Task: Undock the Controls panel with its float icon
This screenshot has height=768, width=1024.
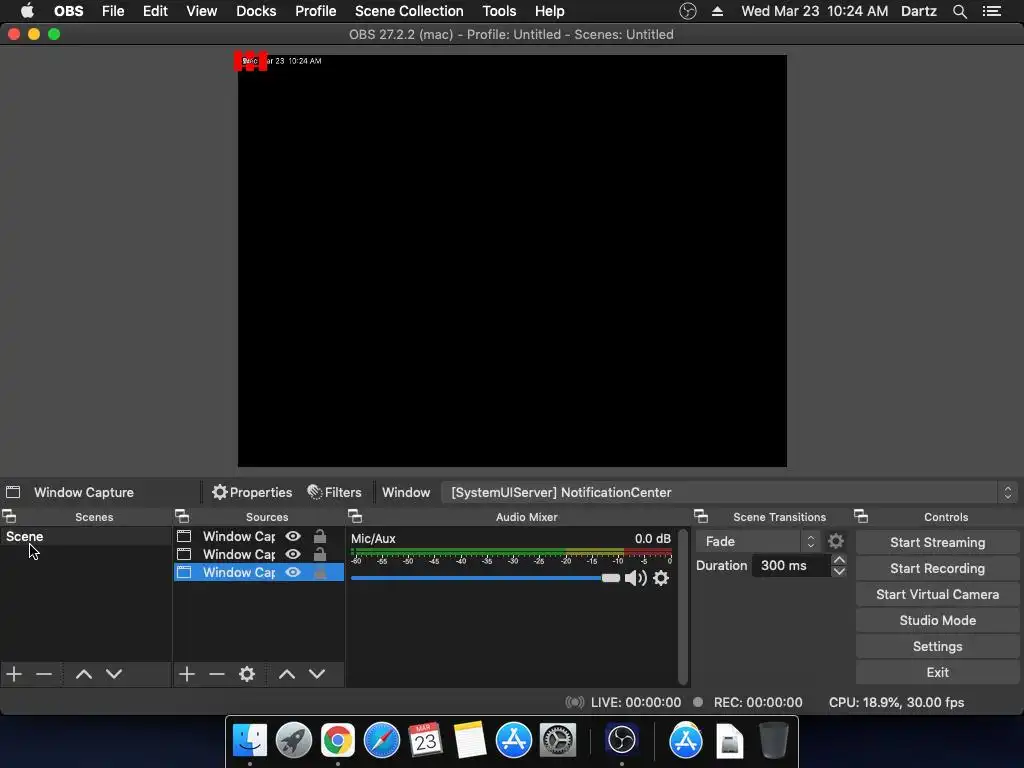Action: (861, 517)
